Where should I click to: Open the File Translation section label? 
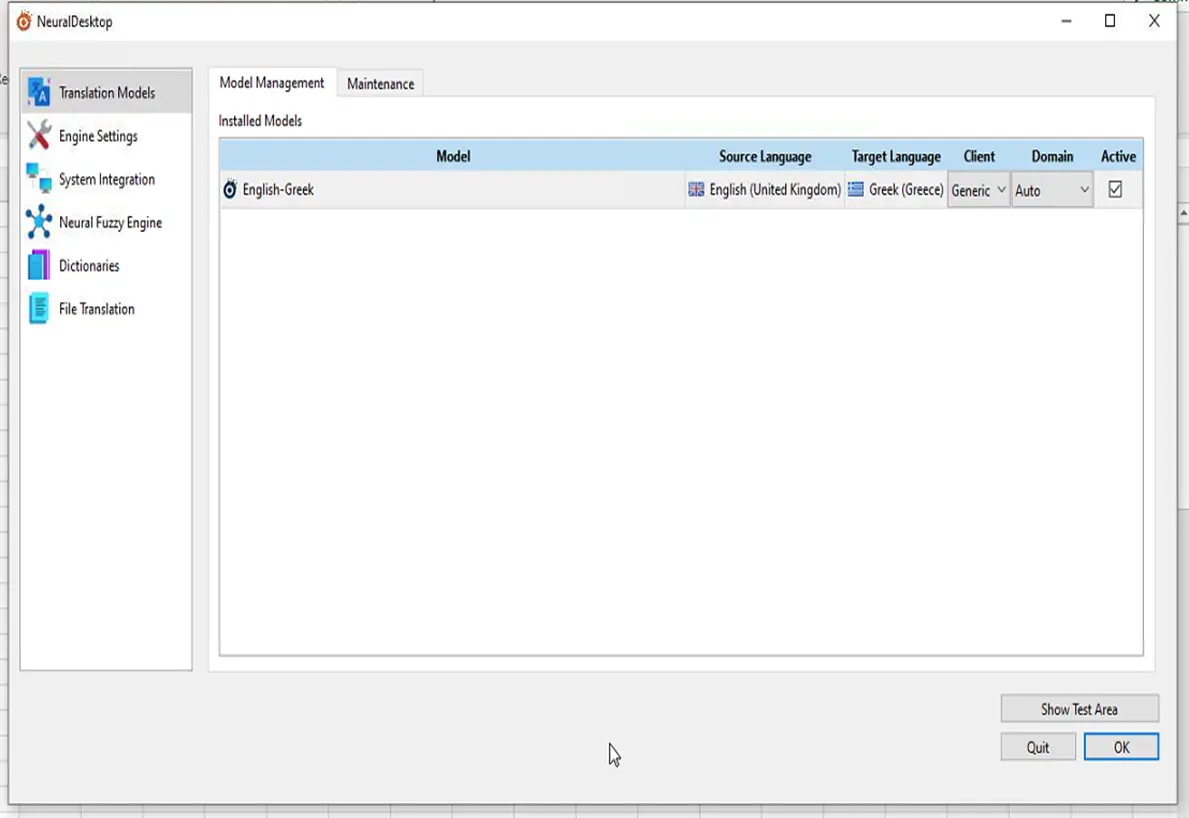[x=96, y=309]
